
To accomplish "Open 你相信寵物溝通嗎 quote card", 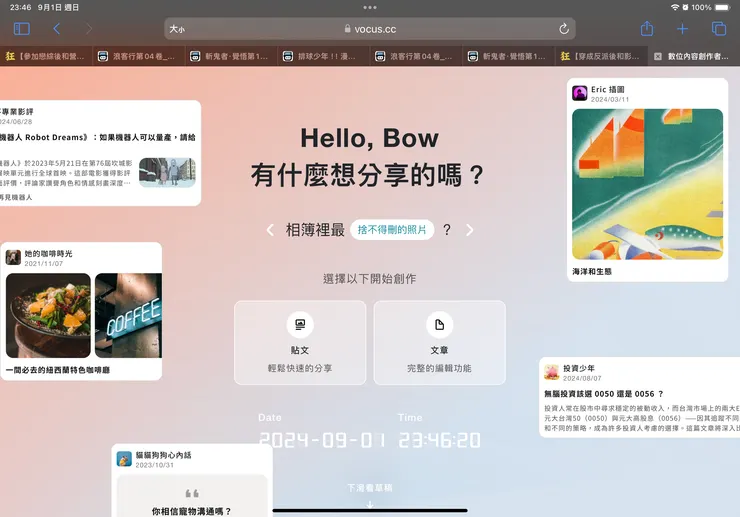I will pos(192,496).
